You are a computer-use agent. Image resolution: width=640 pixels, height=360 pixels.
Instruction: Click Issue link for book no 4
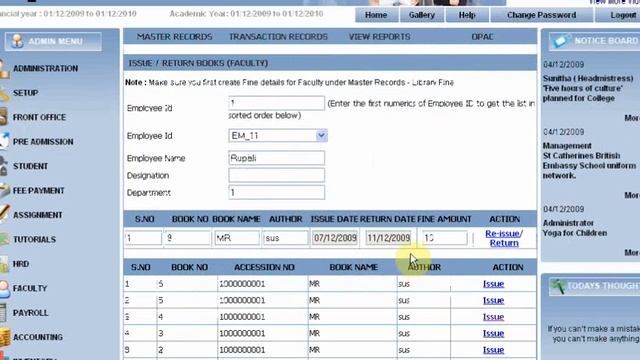tap(493, 317)
